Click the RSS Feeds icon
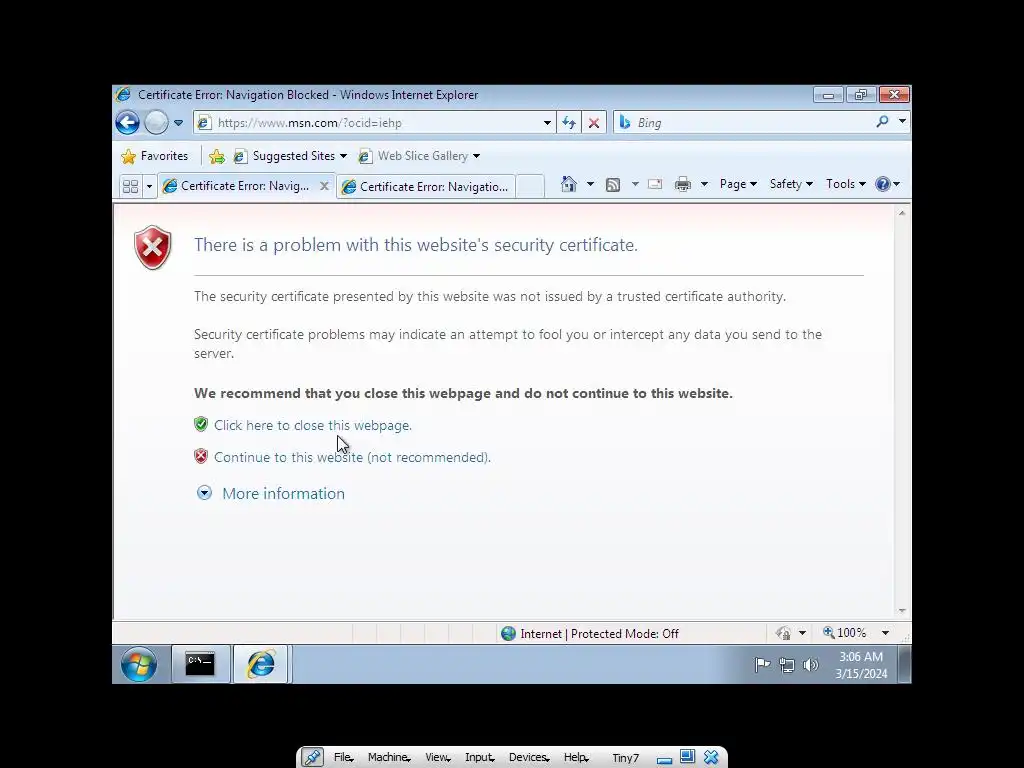The width and height of the screenshot is (1024, 768). [x=613, y=185]
